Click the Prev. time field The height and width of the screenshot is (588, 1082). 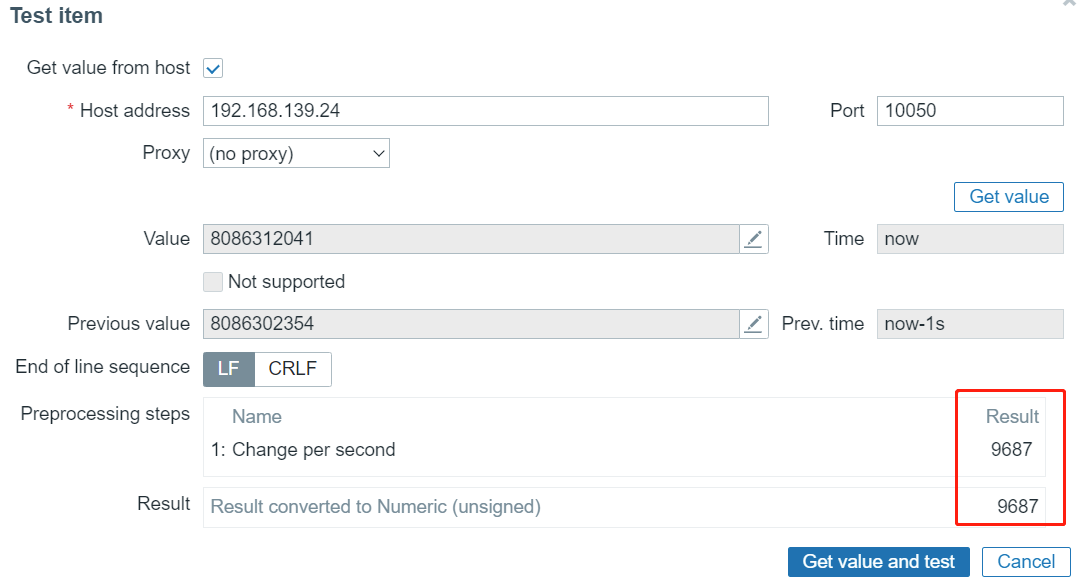coord(969,324)
